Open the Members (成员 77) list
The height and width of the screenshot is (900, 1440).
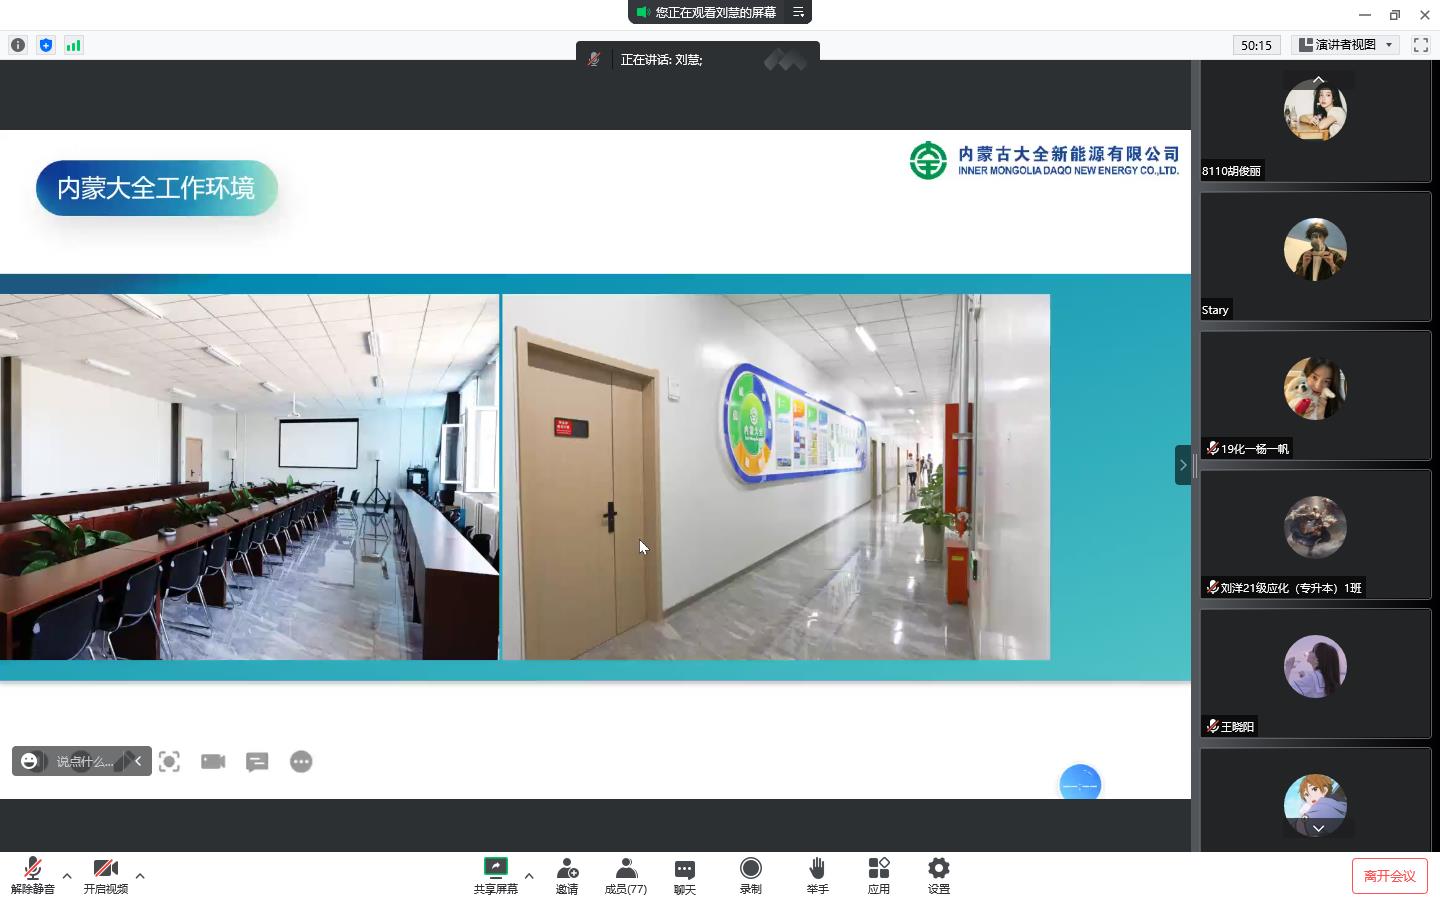tap(626, 875)
